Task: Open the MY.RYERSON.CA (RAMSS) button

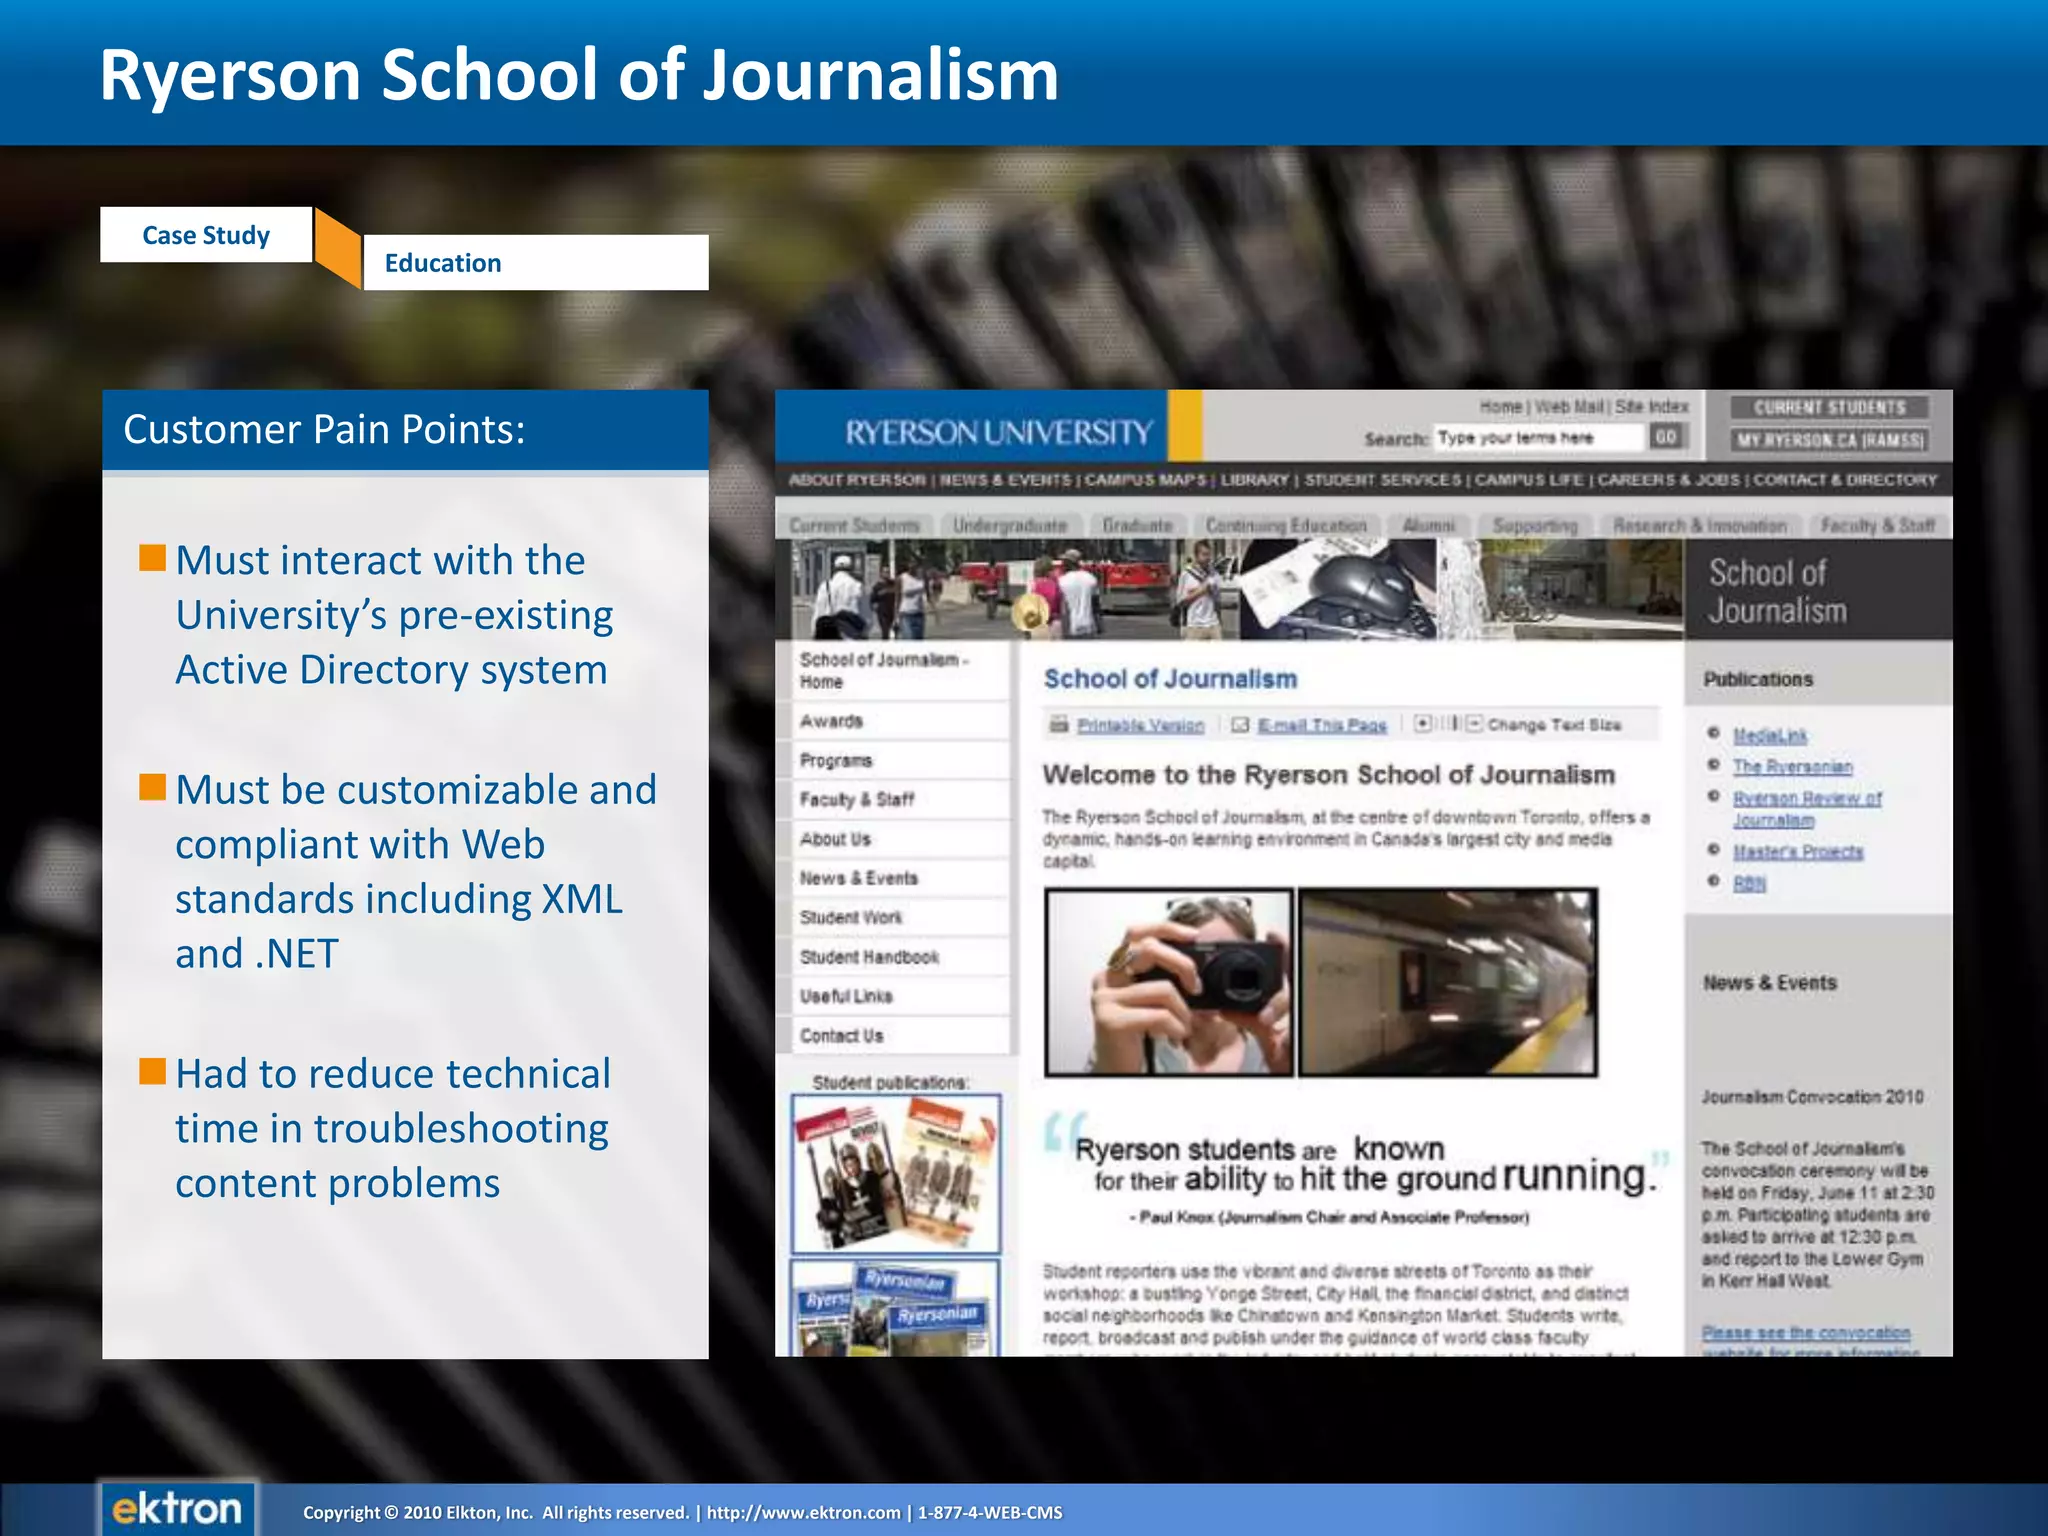Action: point(1830,440)
